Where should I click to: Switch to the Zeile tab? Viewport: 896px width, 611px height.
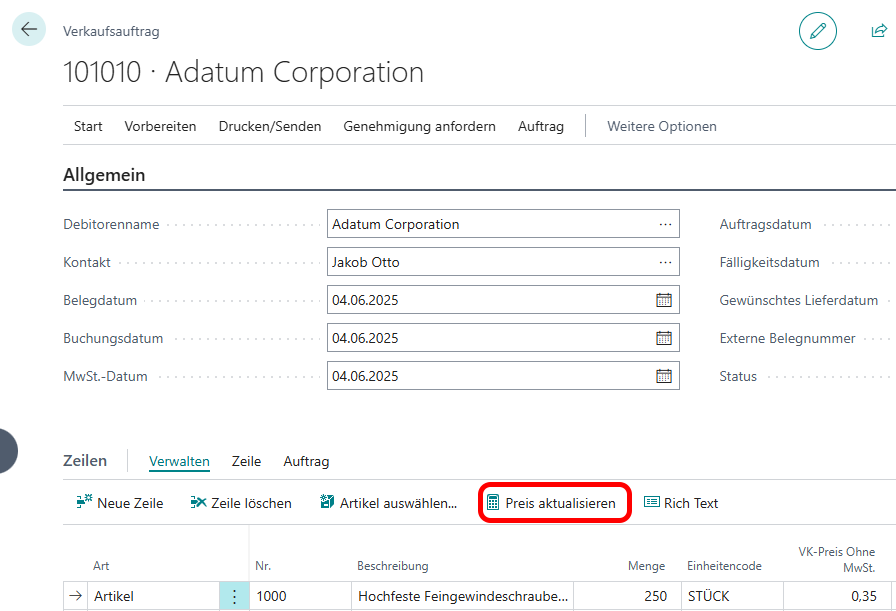coord(246,461)
